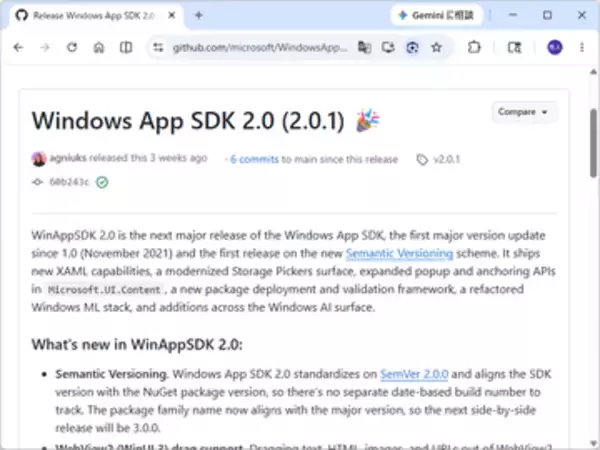Open the extensions puzzle icon
The image size is (600, 450).
[474, 47]
